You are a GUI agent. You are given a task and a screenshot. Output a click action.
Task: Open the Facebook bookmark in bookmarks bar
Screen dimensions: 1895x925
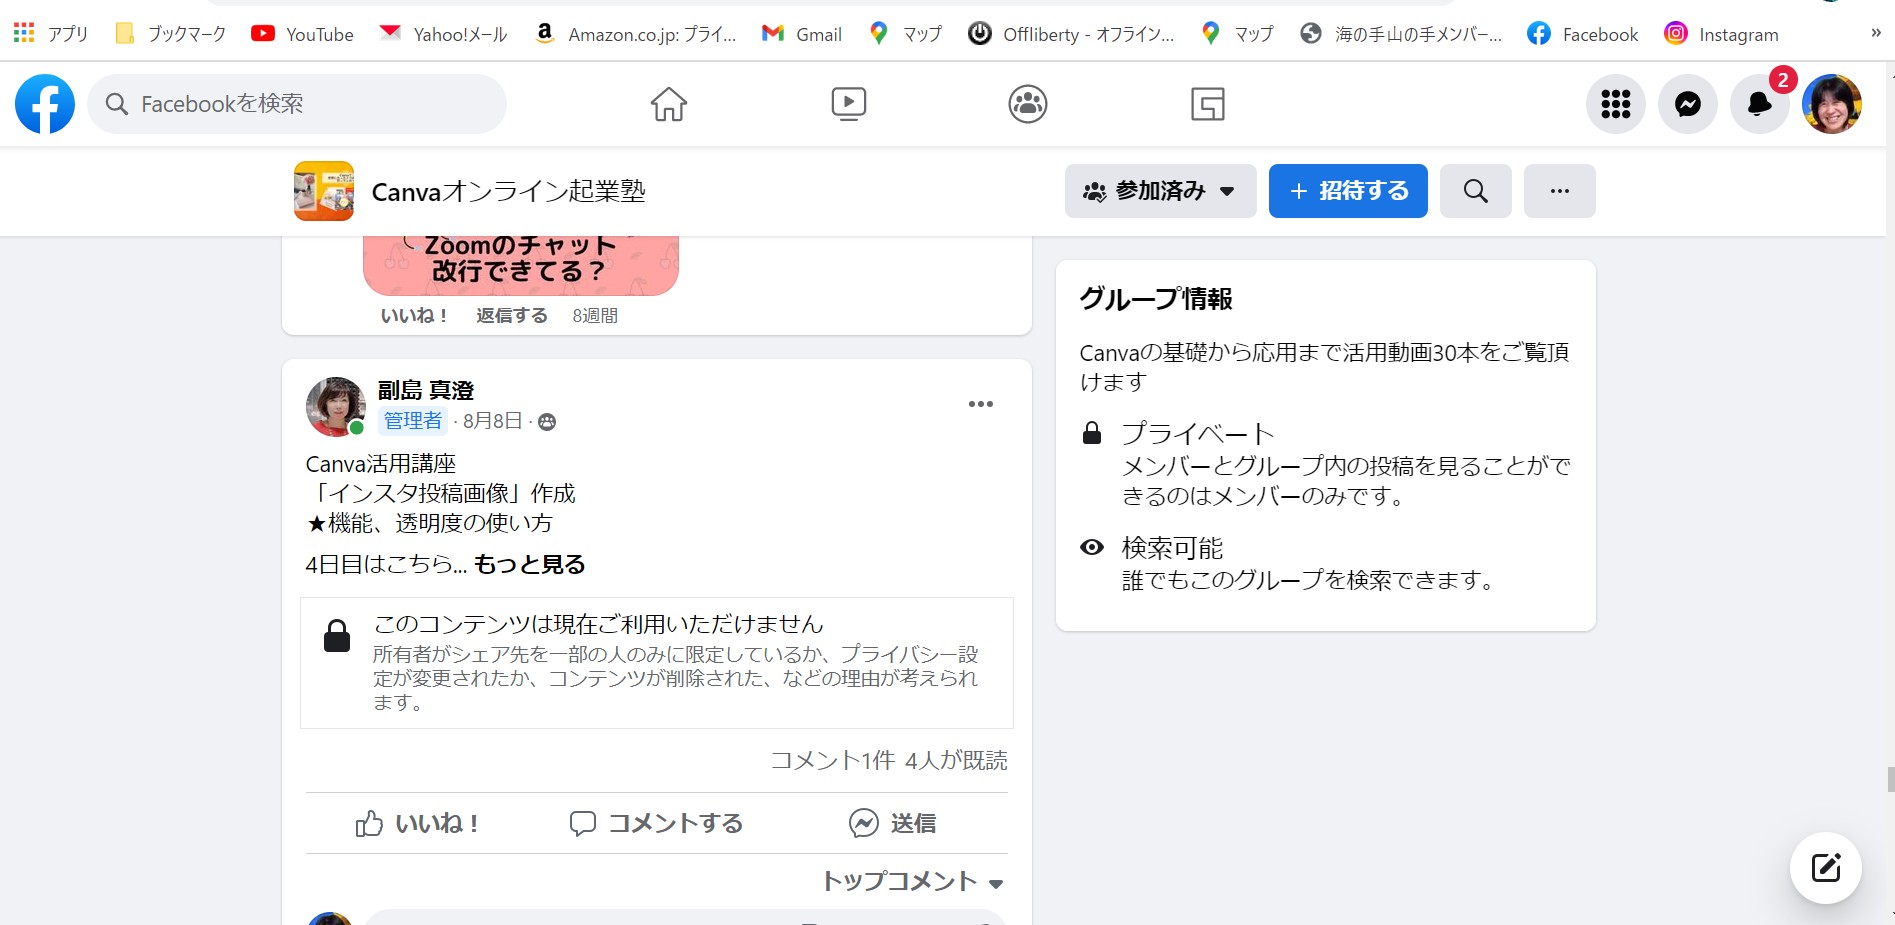point(1583,34)
